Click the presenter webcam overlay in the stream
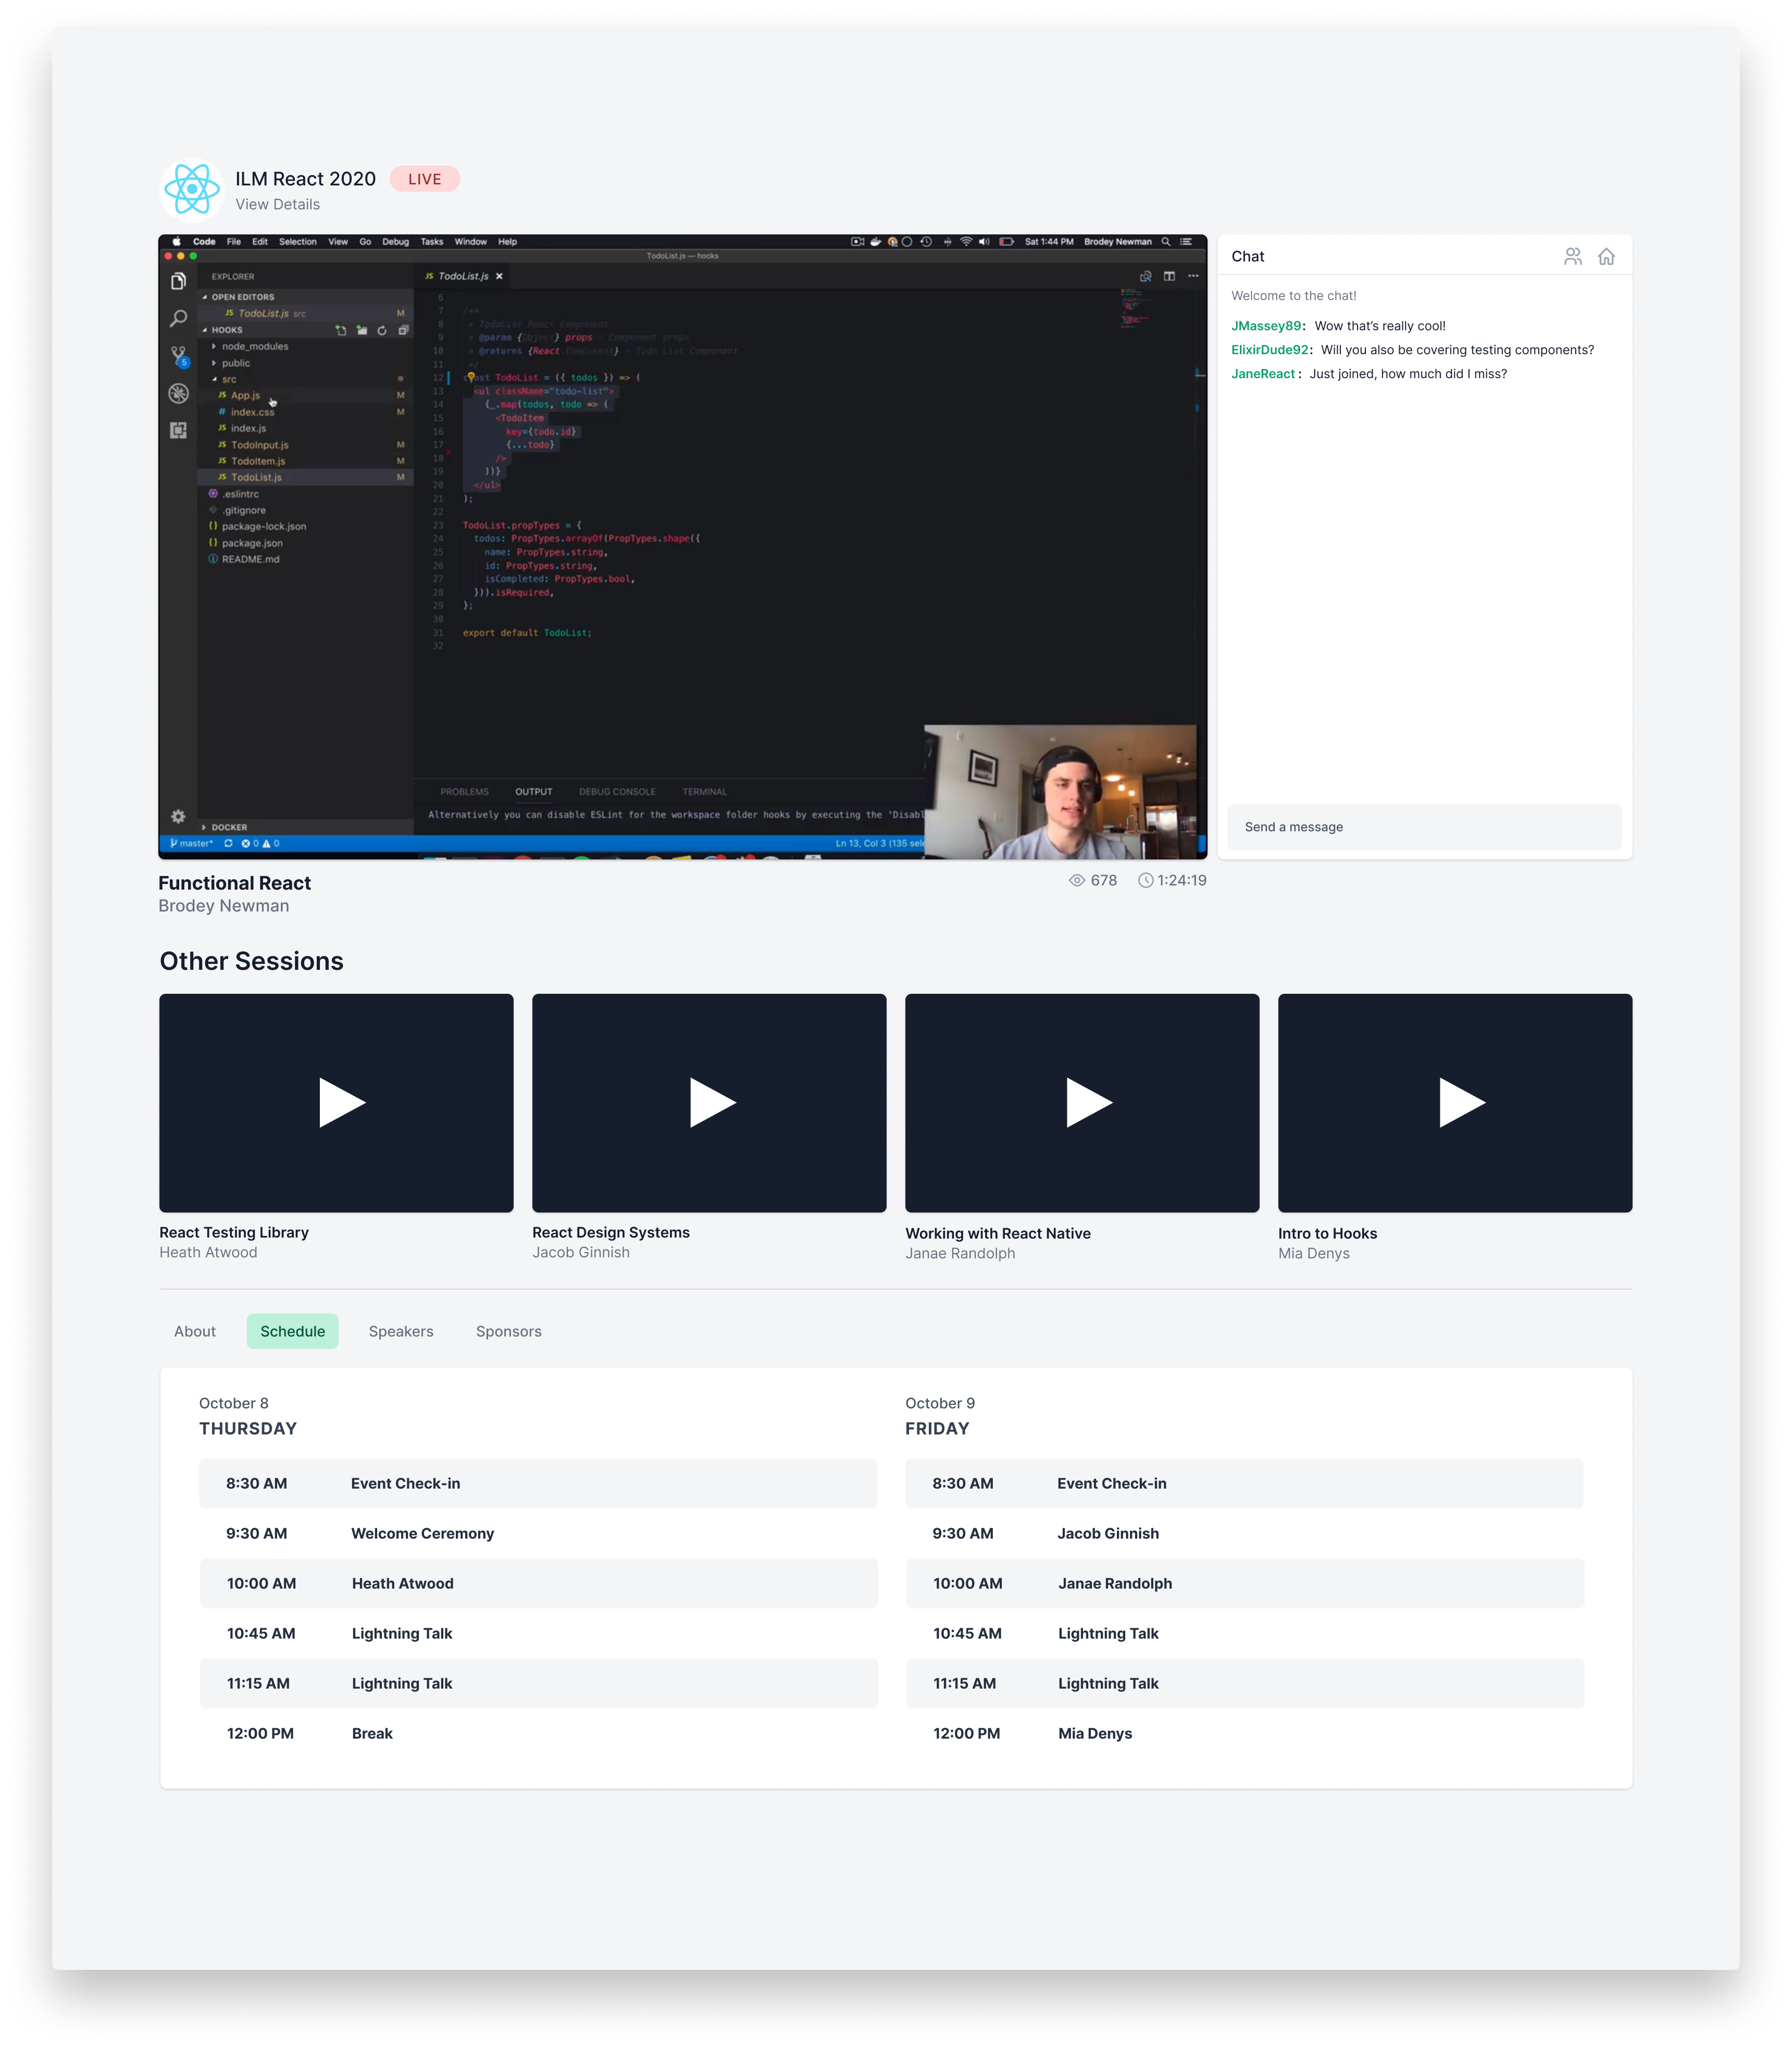This screenshot has height=2048, width=1792. 1060,792
